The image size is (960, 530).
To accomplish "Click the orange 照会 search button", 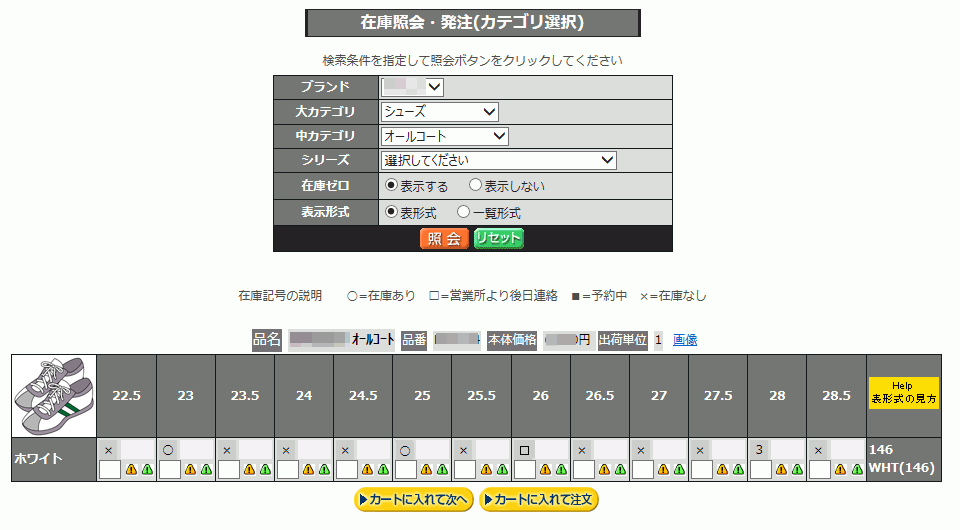I will click(x=444, y=238).
